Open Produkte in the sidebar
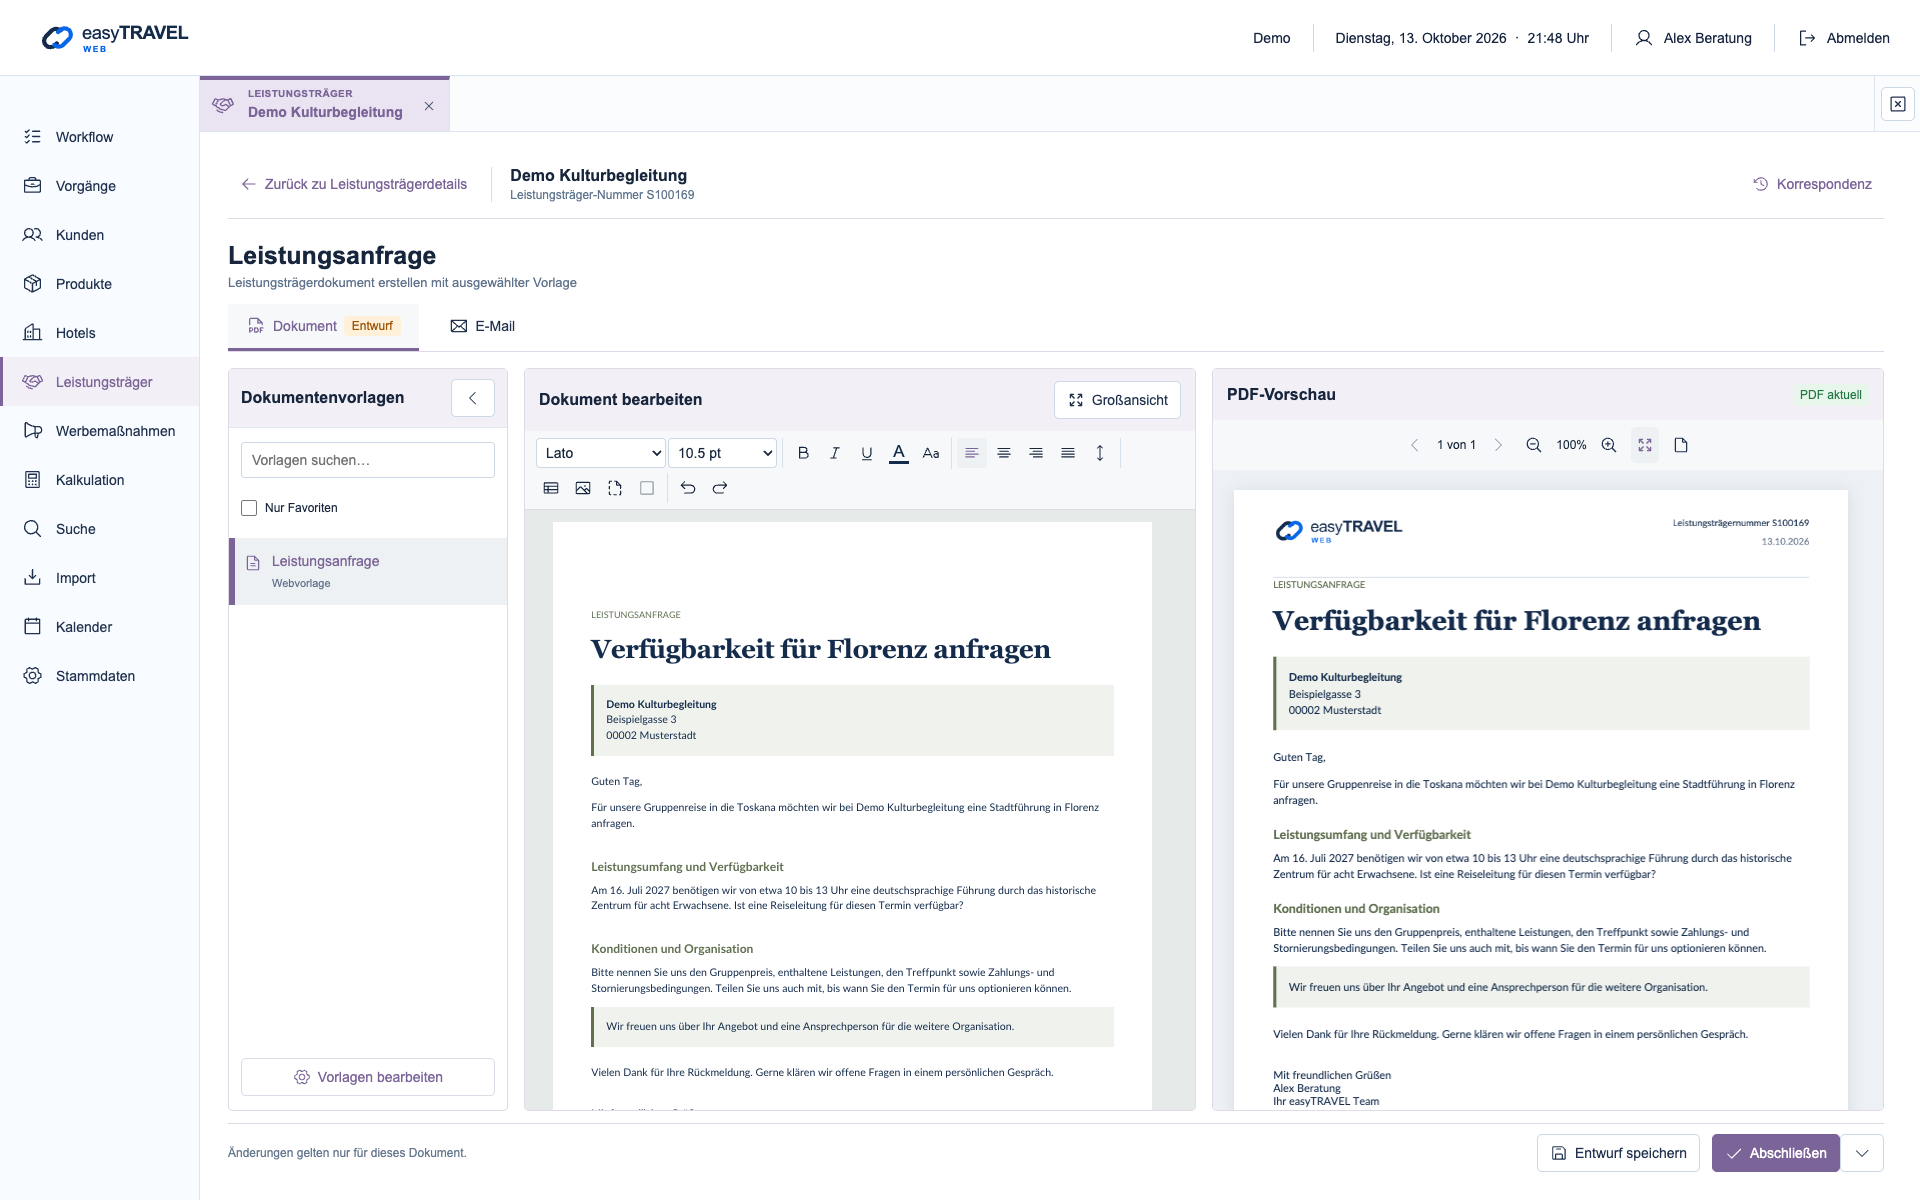This screenshot has width=1920, height=1200. 100,284
